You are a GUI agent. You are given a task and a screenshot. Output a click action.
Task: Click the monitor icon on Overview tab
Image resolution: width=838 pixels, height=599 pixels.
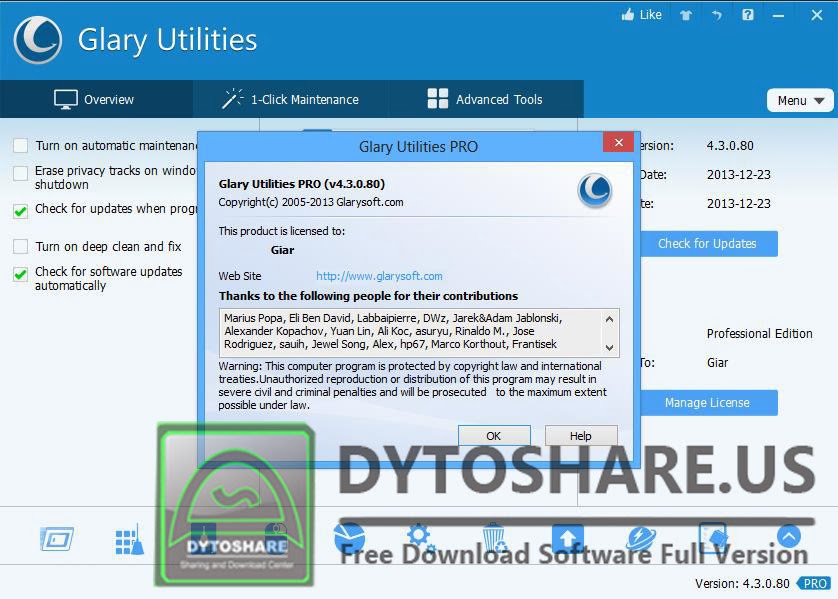[x=66, y=99]
